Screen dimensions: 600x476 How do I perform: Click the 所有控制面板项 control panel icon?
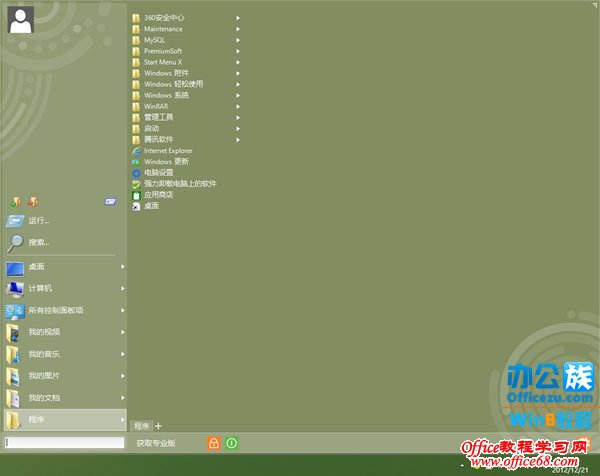(15, 312)
